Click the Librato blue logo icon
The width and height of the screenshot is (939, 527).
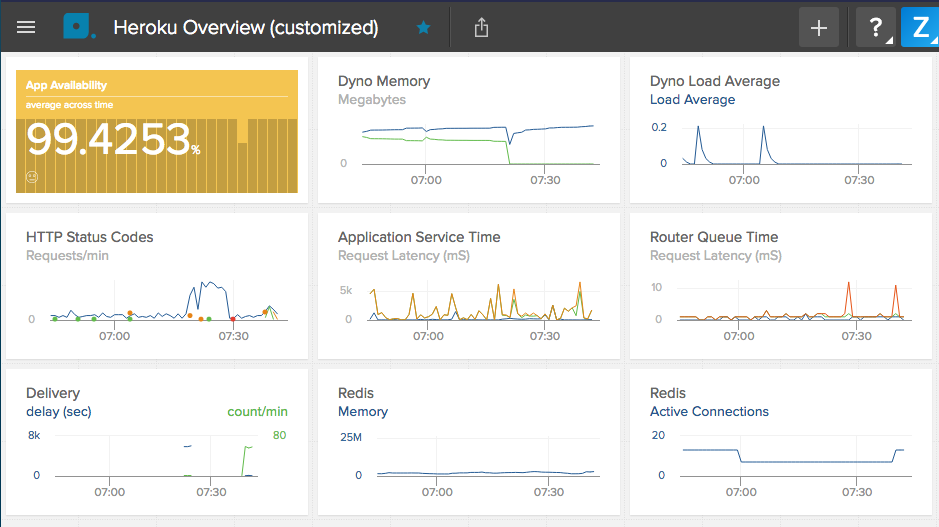78,27
